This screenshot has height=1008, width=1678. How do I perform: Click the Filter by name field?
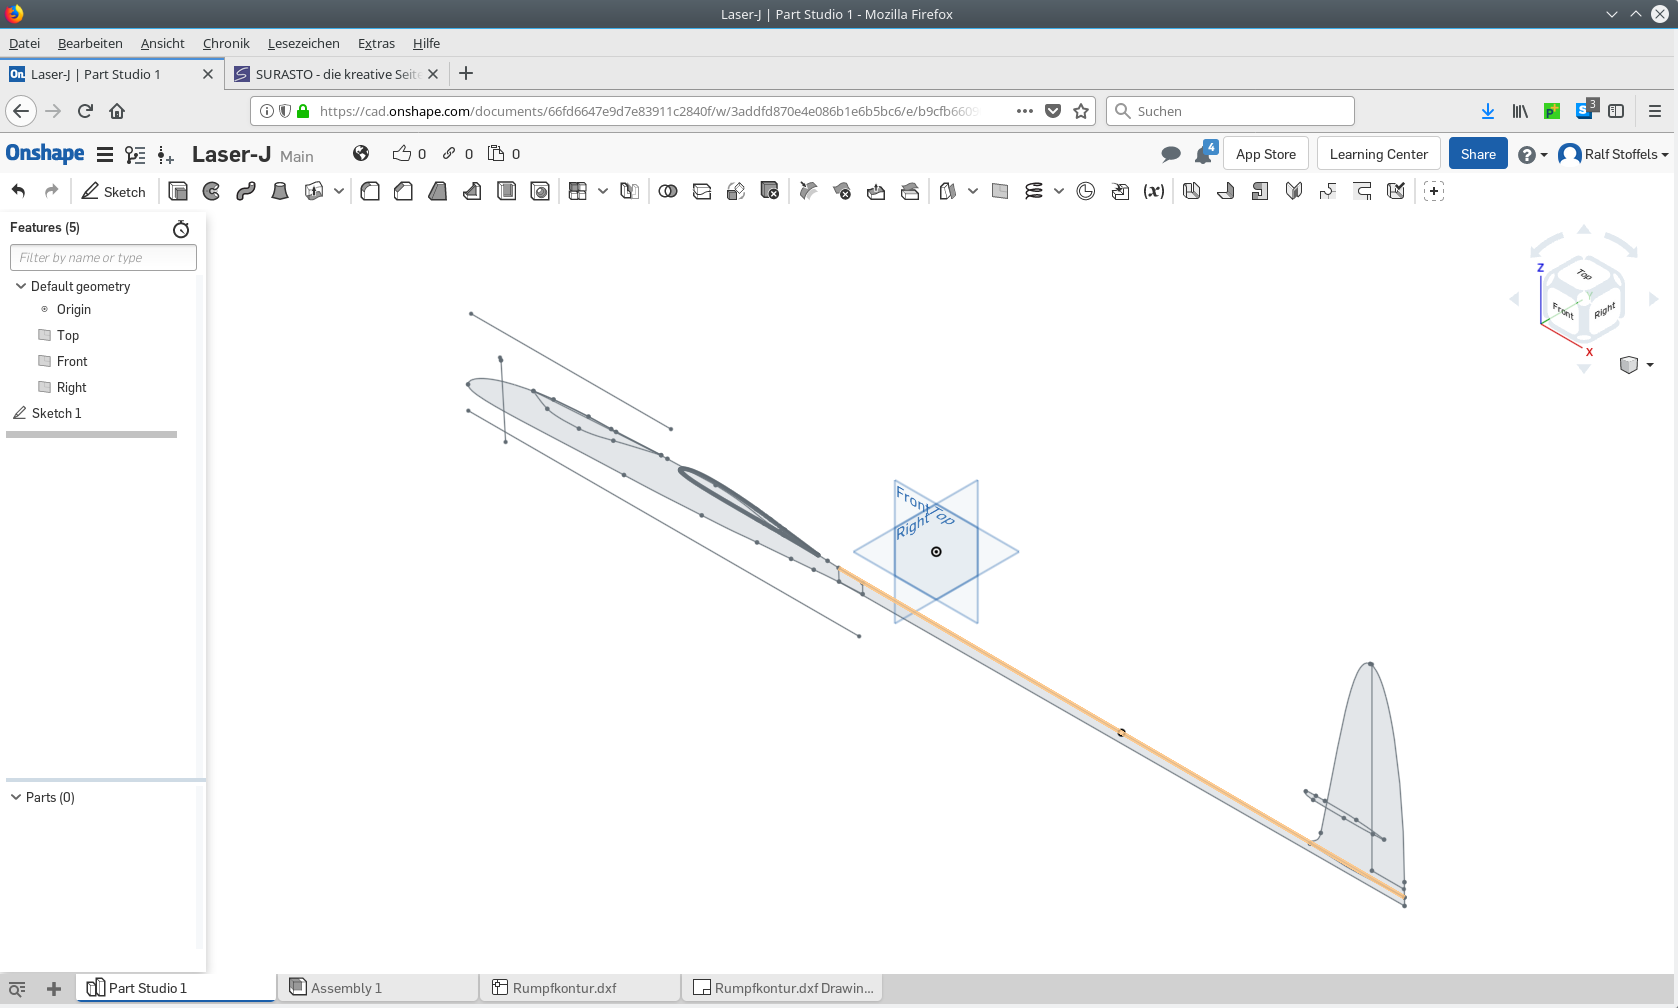click(x=103, y=258)
